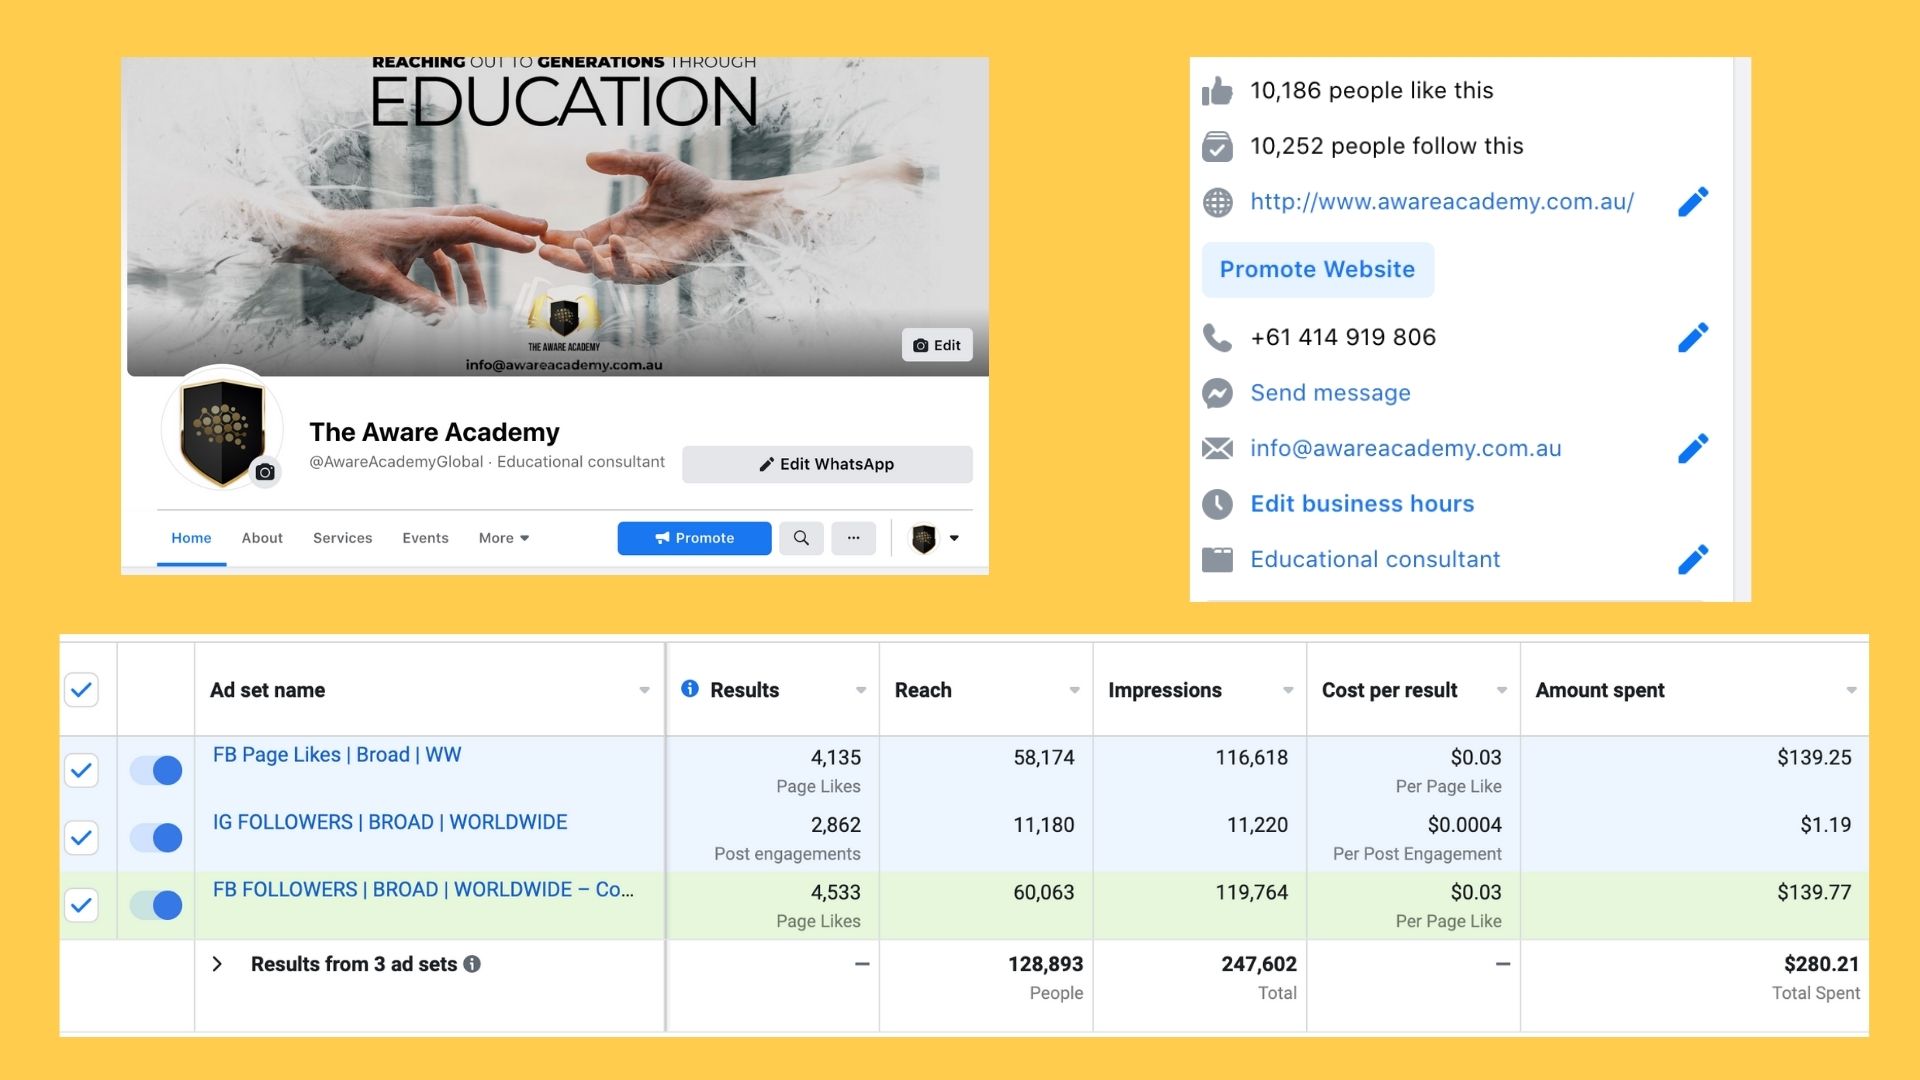Click the 247,602 total impressions value
This screenshot has height=1080, width=1920.
1258,964
